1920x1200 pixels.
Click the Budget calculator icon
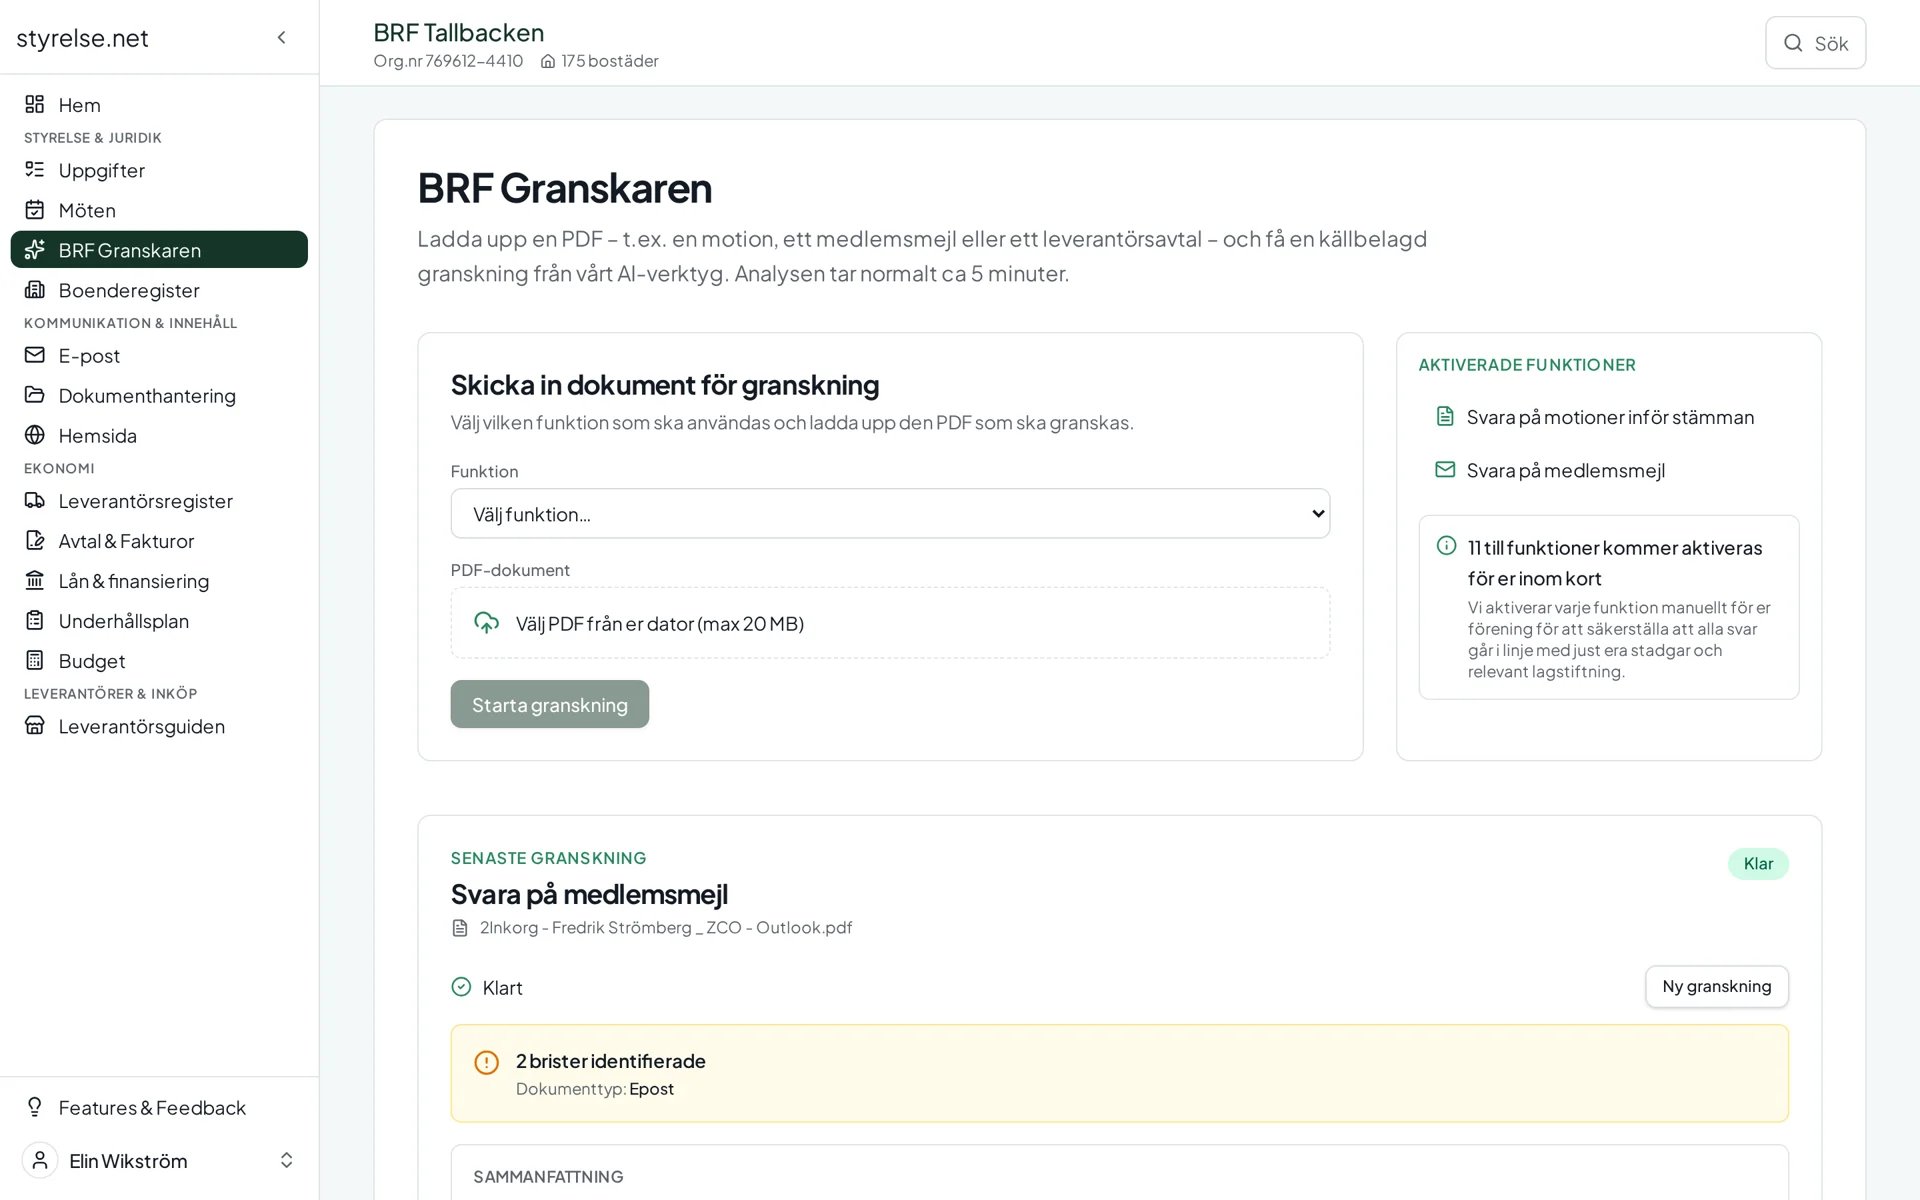[x=35, y=660]
